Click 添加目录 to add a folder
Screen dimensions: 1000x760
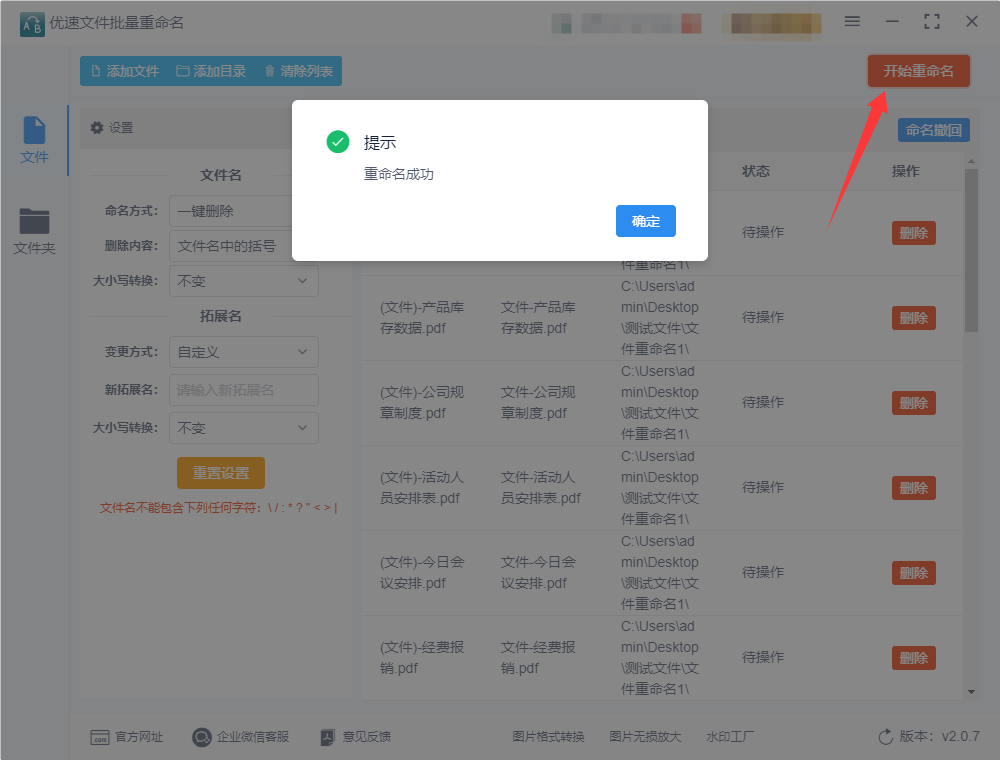(211, 71)
